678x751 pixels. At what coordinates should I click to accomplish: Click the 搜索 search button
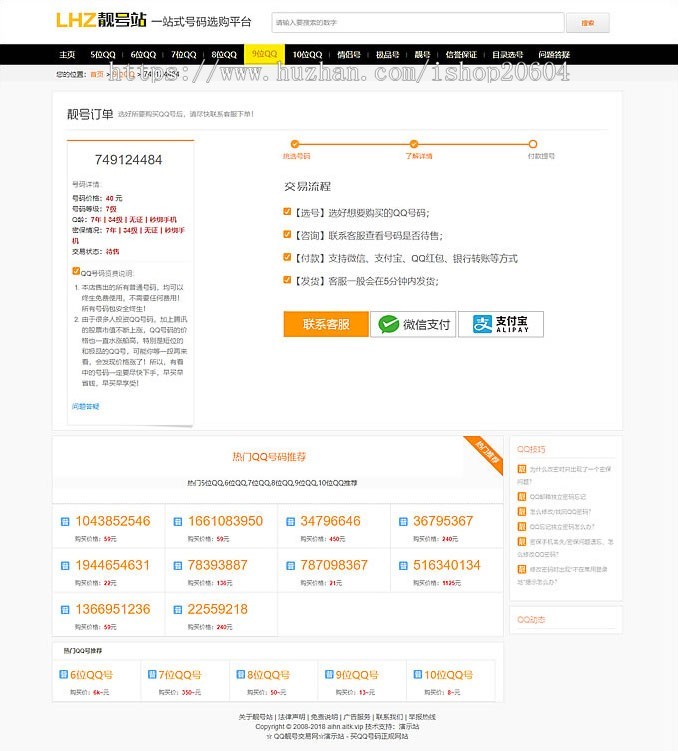[588, 23]
